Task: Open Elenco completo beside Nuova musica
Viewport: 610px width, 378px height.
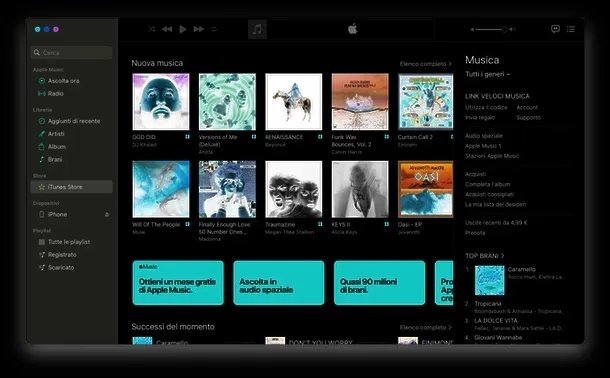Action: tap(426, 64)
